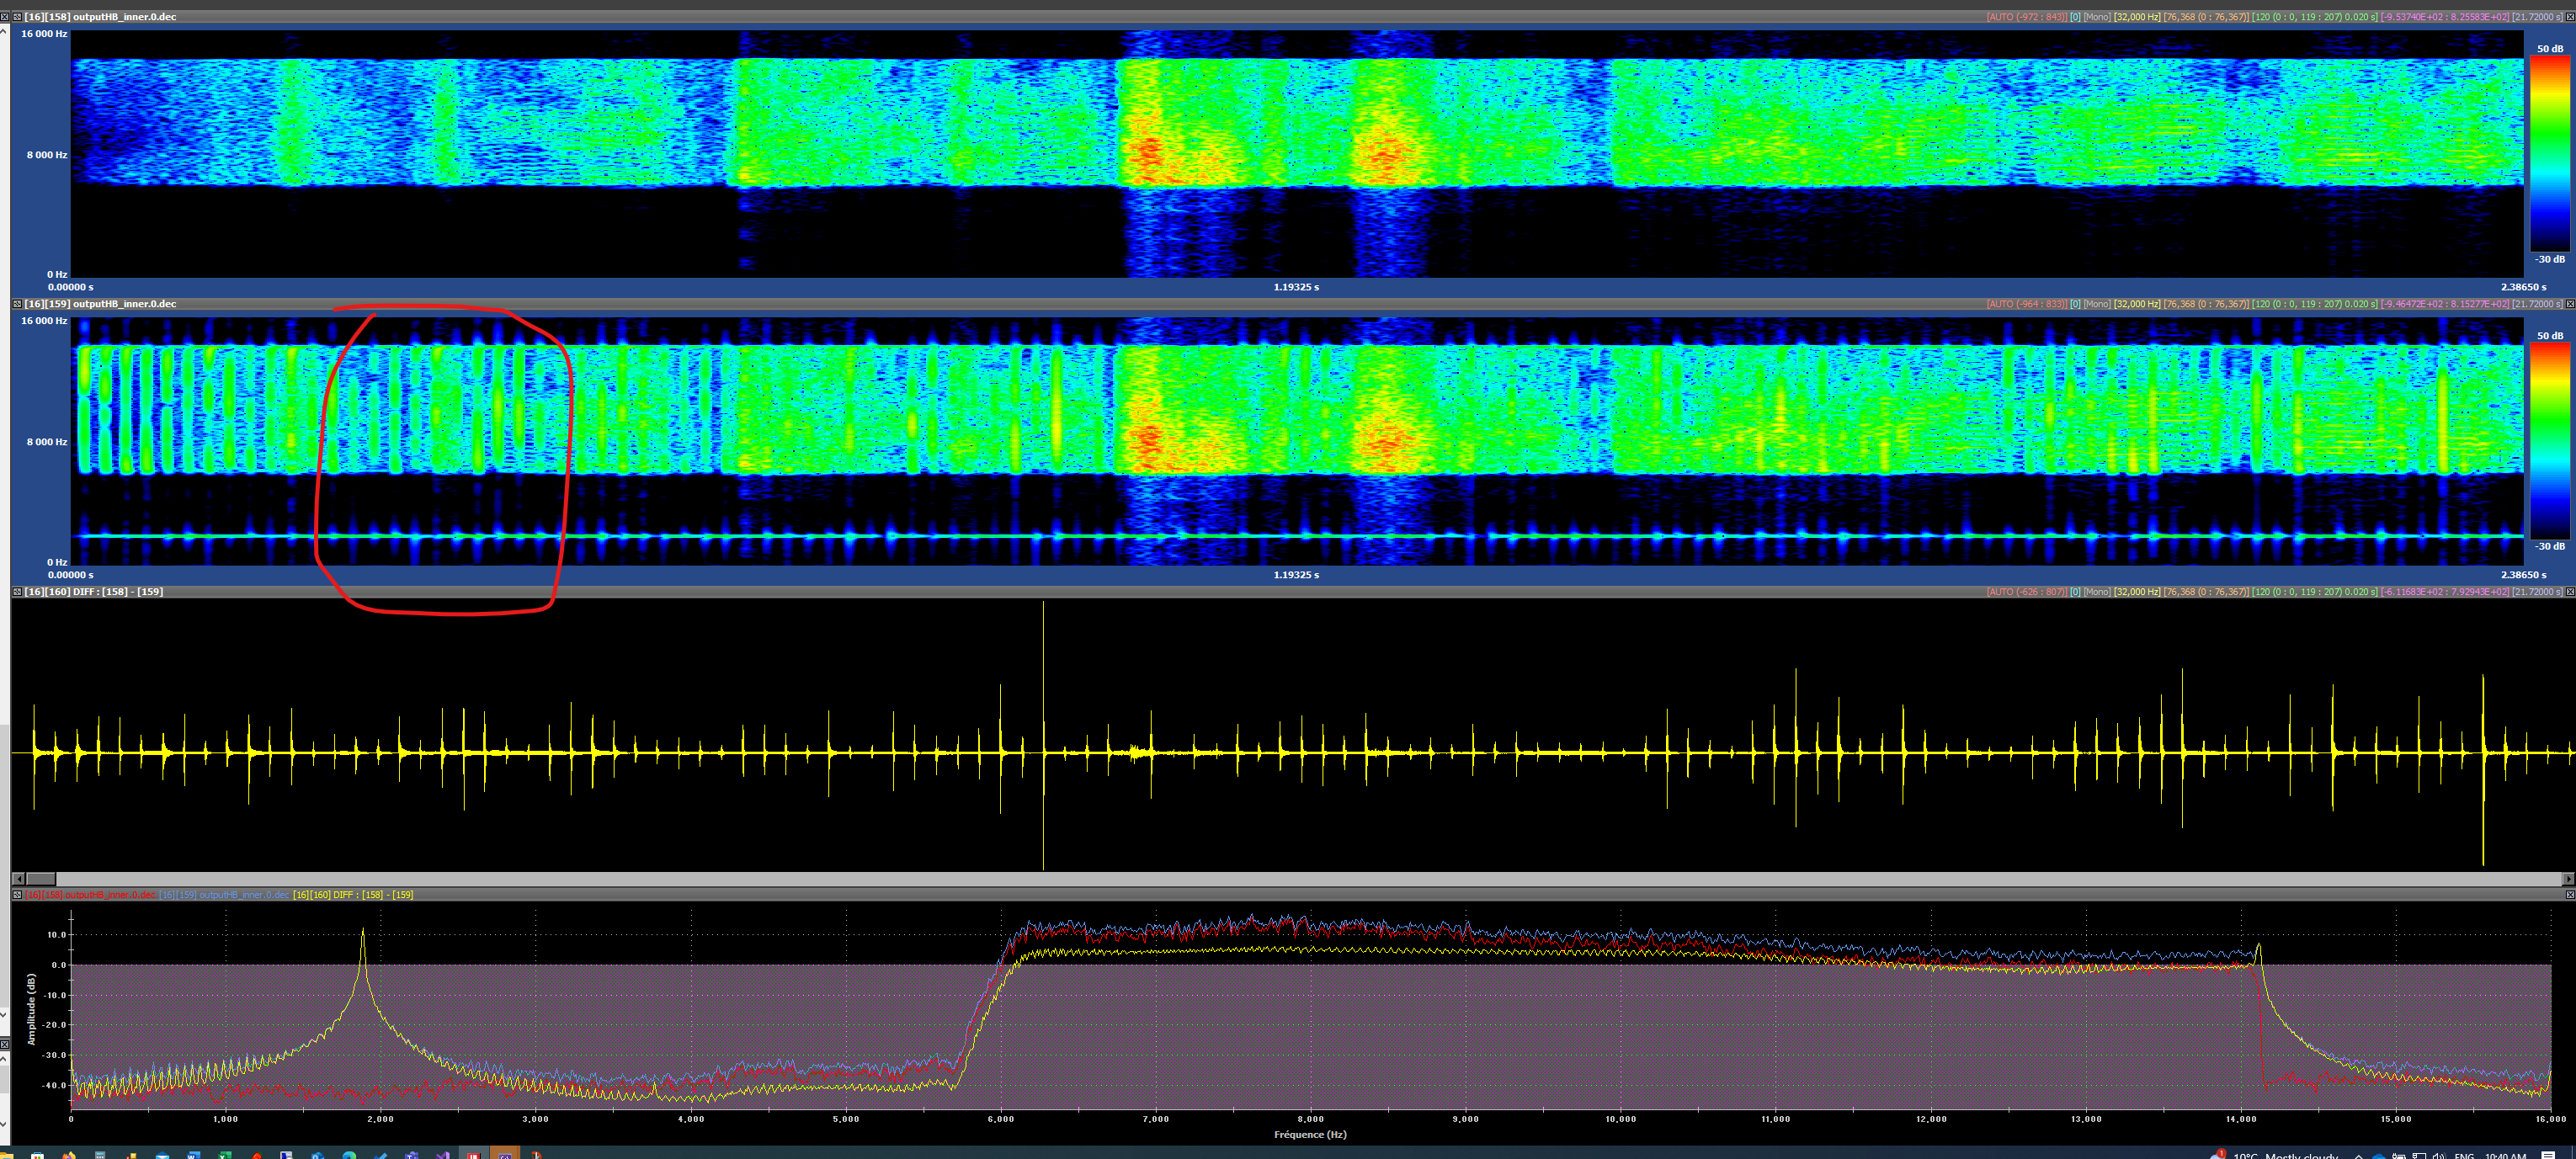
Task: Click the left arrow of the horizontal scrollbar
Action: pos(19,879)
